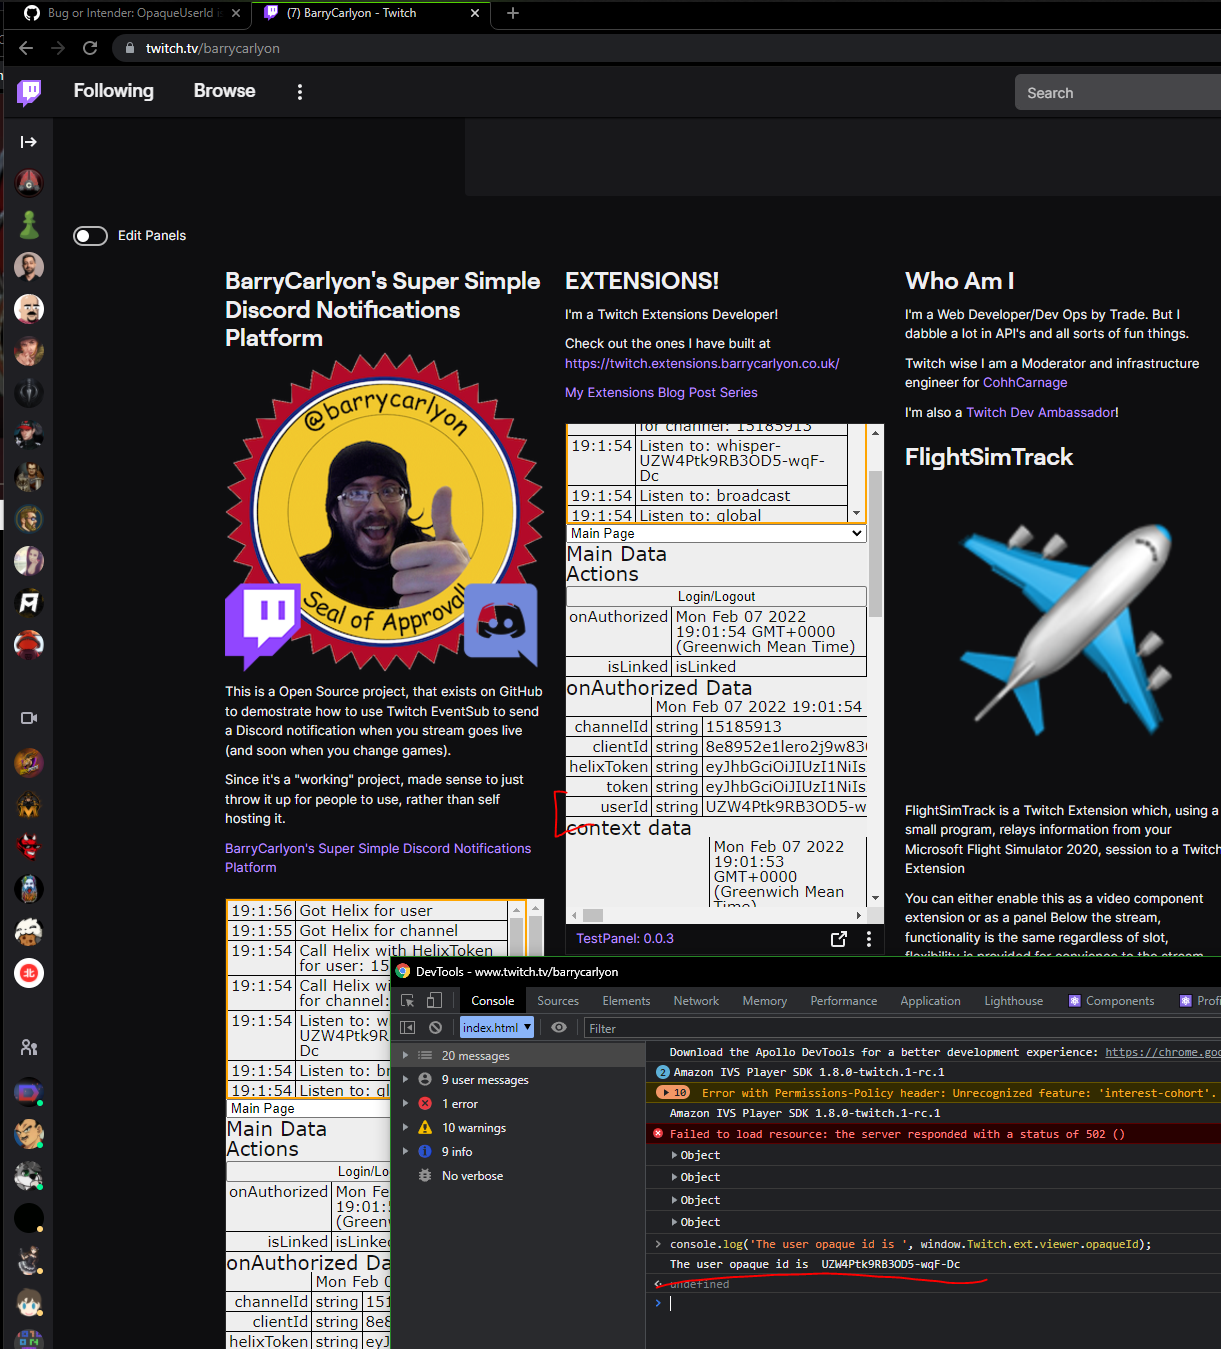
Task: Click the DevTools inspect element icon
Action: (x=408, y=1000)
